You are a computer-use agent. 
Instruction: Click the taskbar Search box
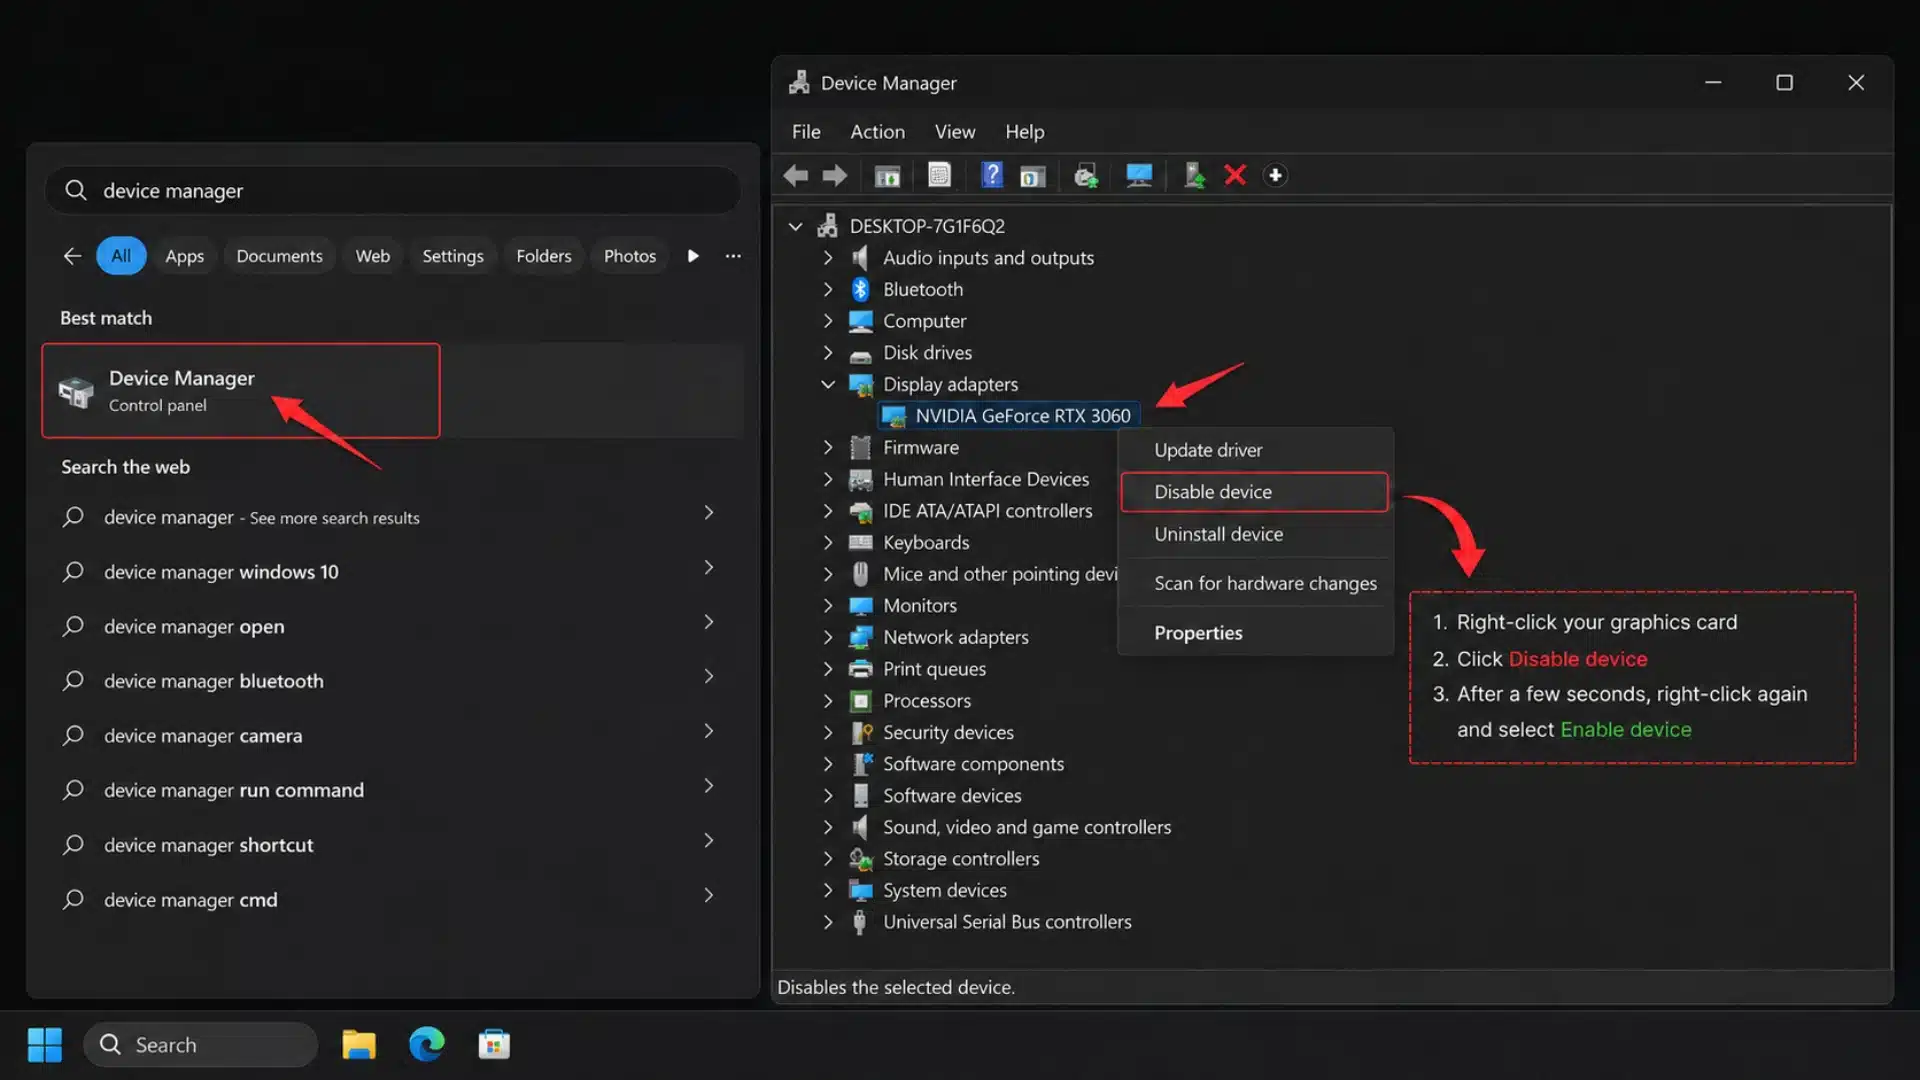(x=200, y=1045)
